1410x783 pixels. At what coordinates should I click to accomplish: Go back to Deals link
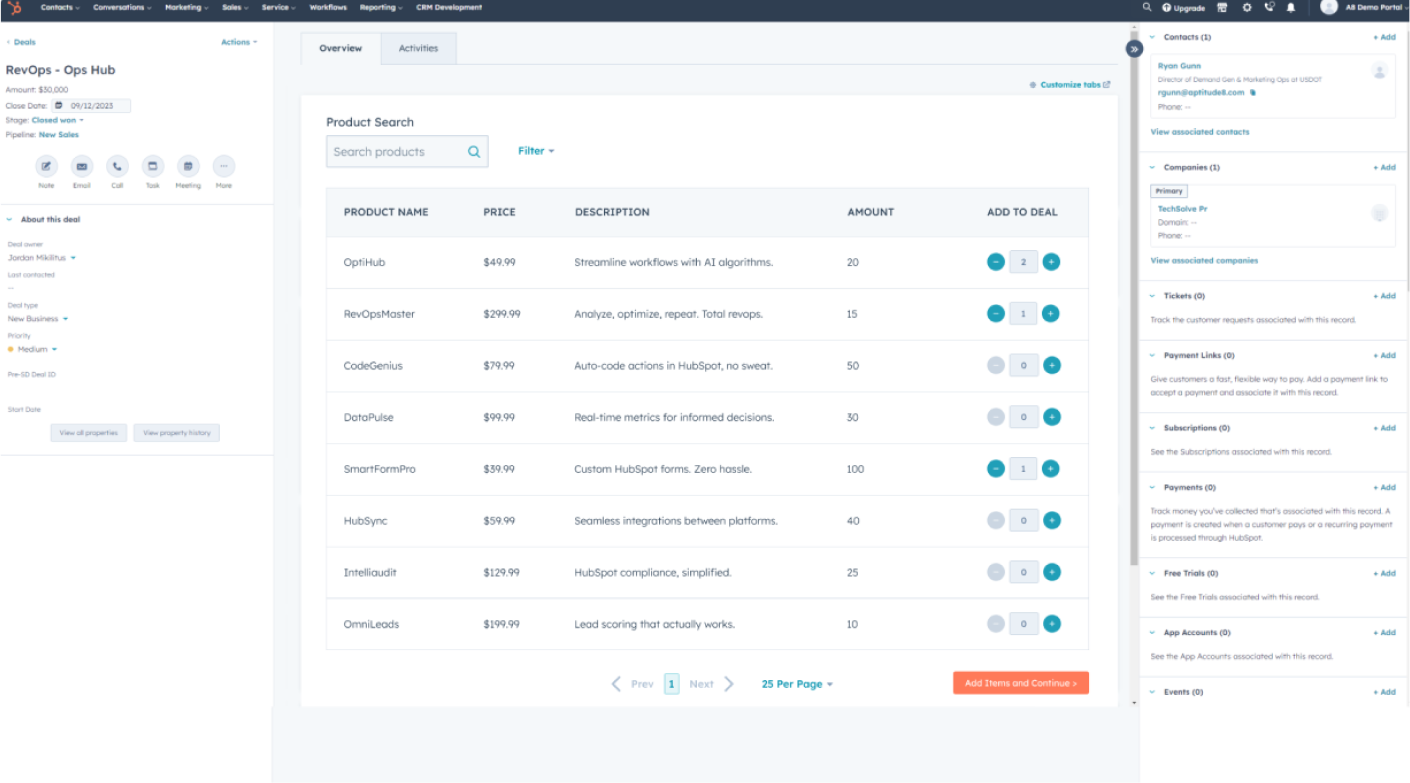pyautogui.click(x=21, y=42)
